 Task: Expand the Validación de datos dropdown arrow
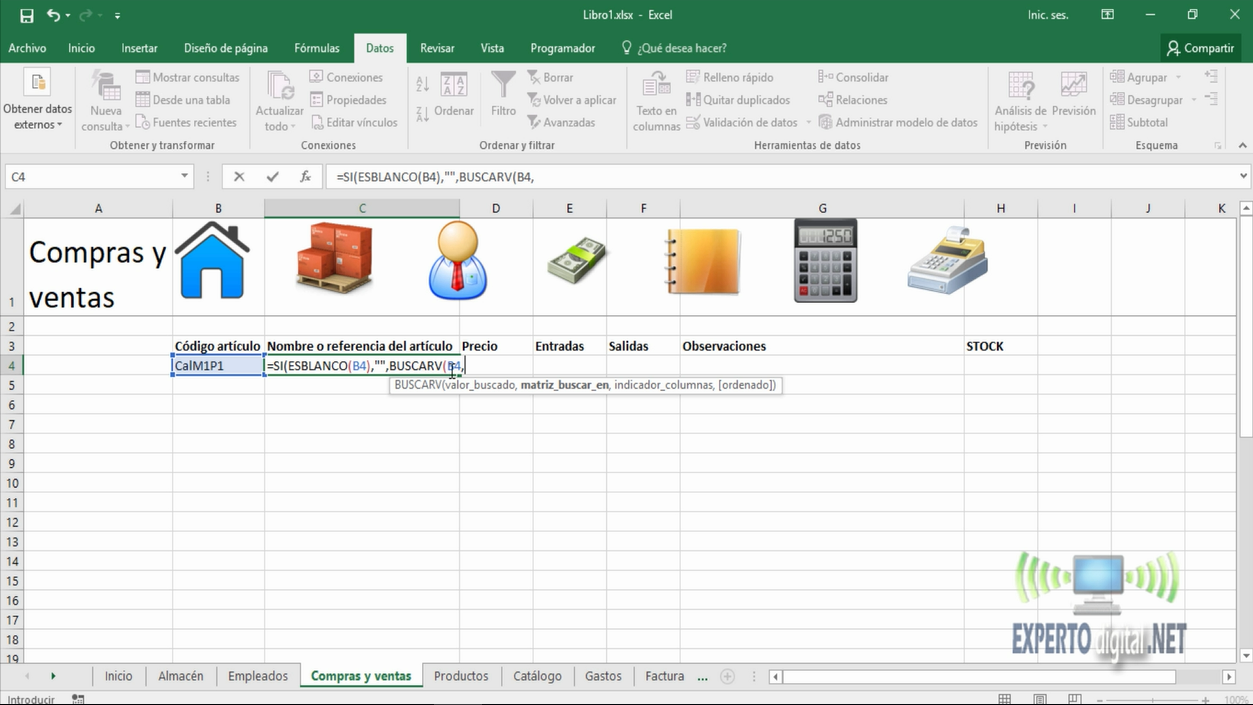(x=808, y=123)
